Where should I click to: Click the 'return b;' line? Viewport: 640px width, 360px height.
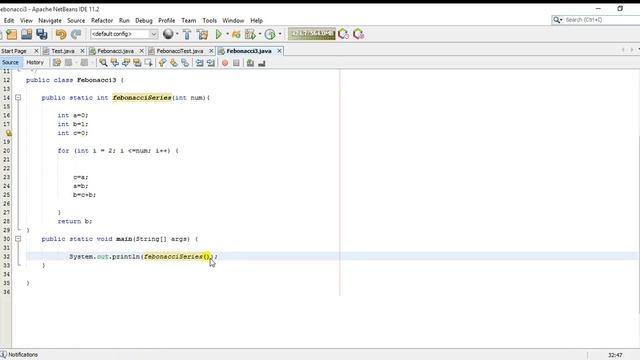point(75,221)
